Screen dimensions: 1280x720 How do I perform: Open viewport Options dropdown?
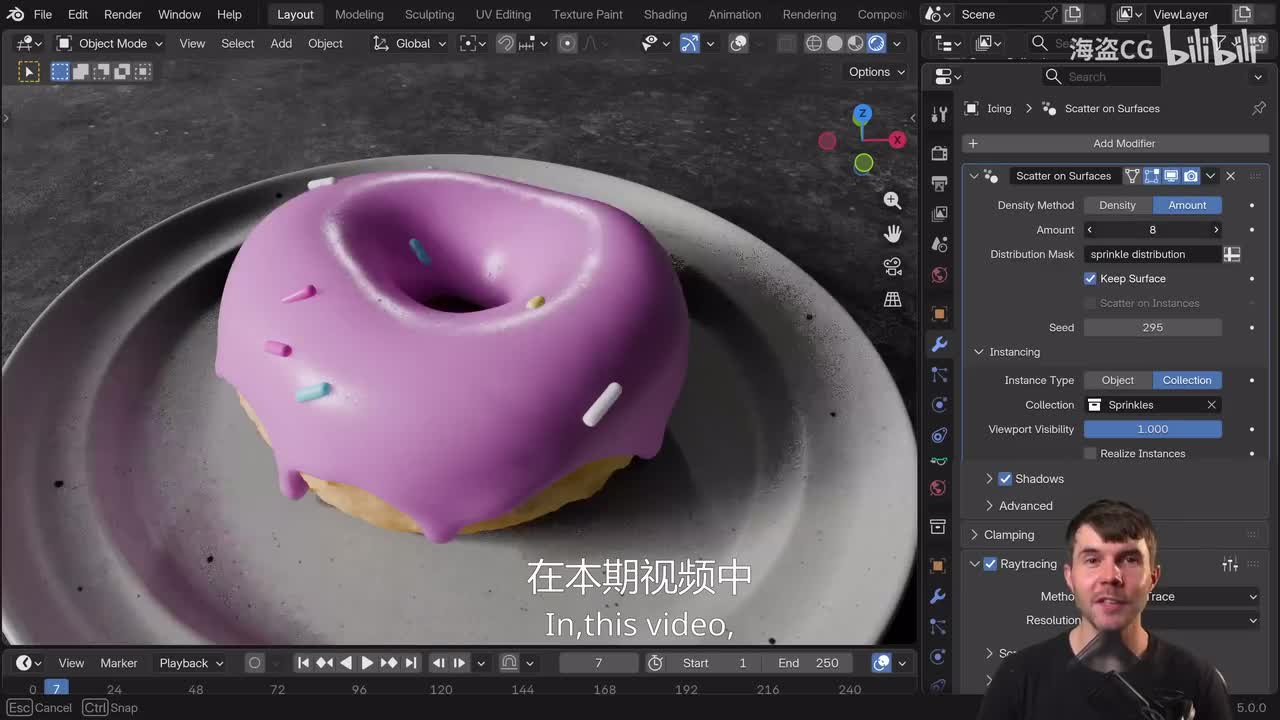click(x=877, y=72)
